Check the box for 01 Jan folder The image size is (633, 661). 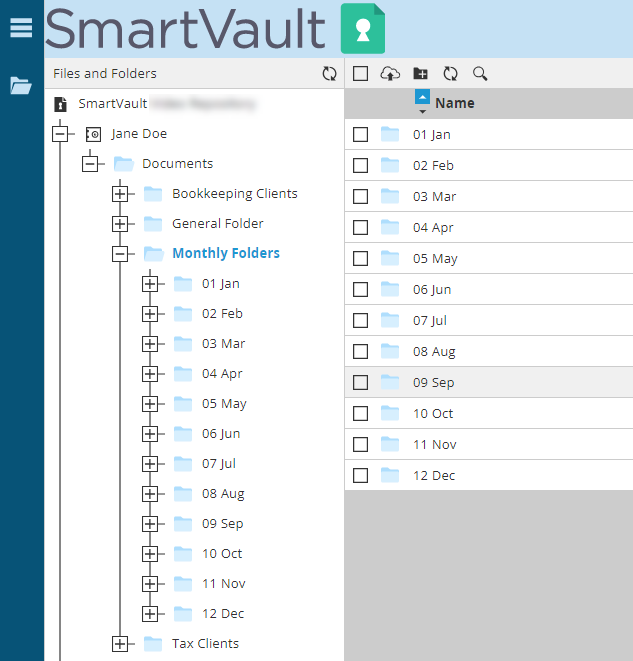361,134
